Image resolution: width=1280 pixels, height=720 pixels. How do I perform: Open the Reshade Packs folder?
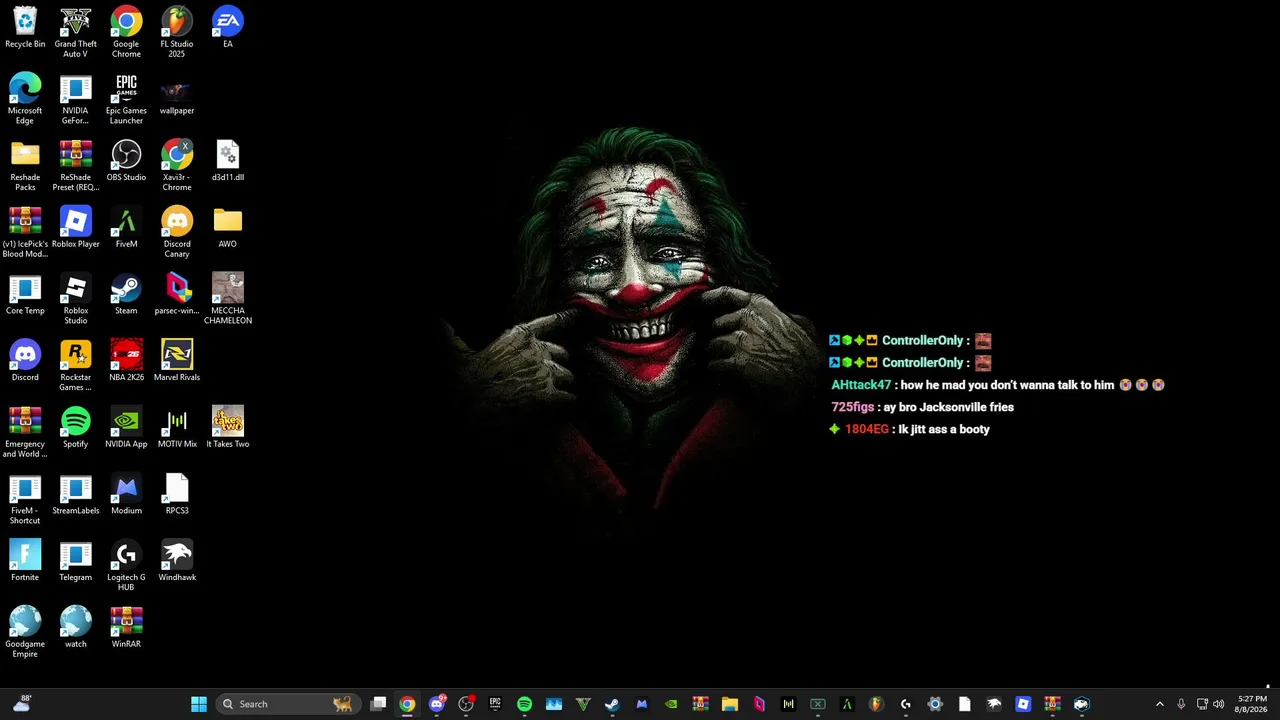tap(25, 166)
